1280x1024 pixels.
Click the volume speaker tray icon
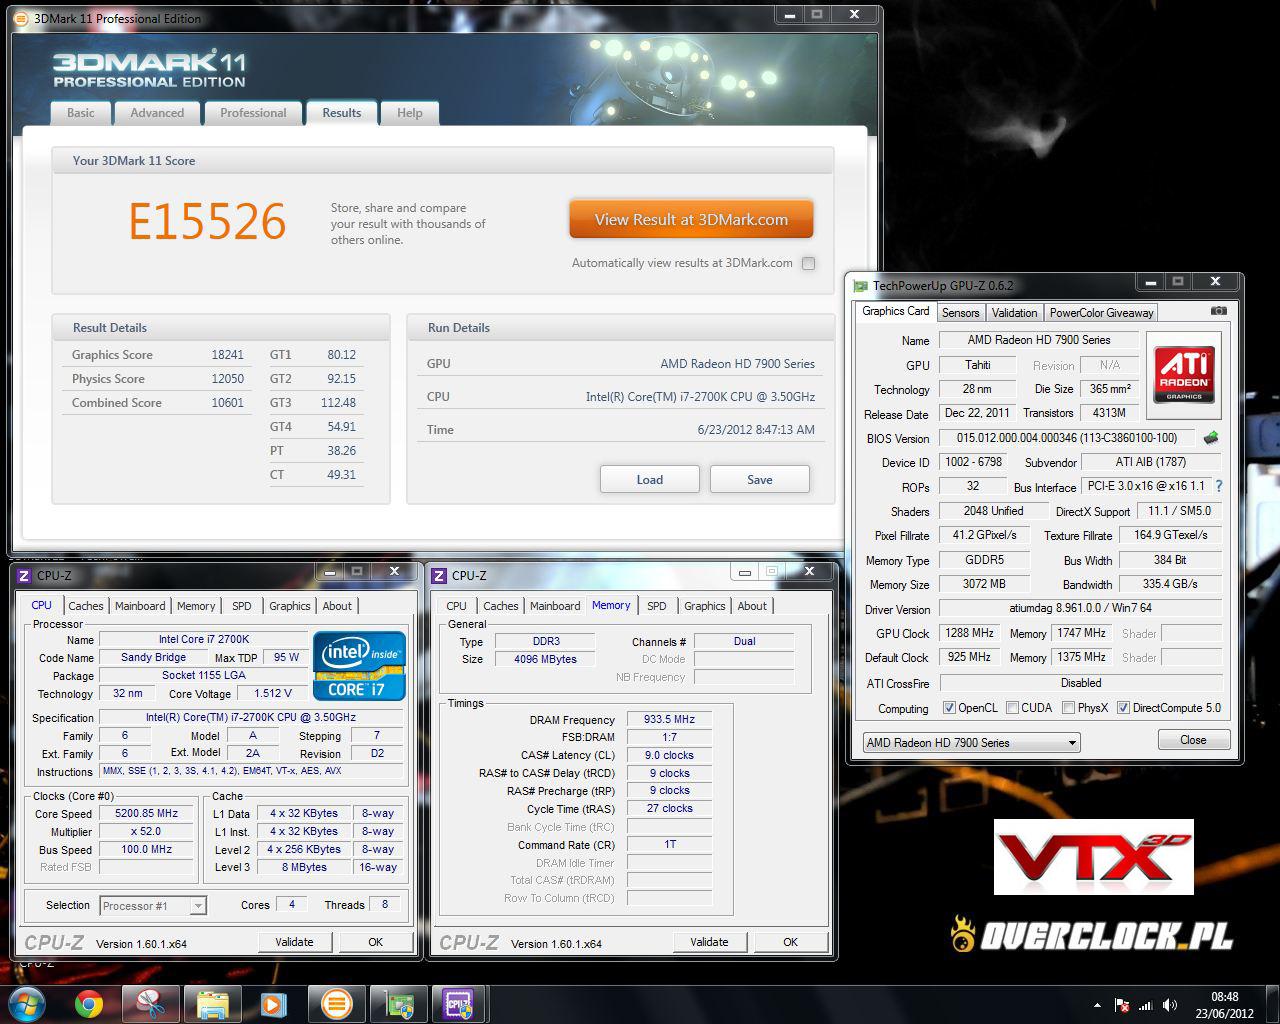coord(1170,1005)
